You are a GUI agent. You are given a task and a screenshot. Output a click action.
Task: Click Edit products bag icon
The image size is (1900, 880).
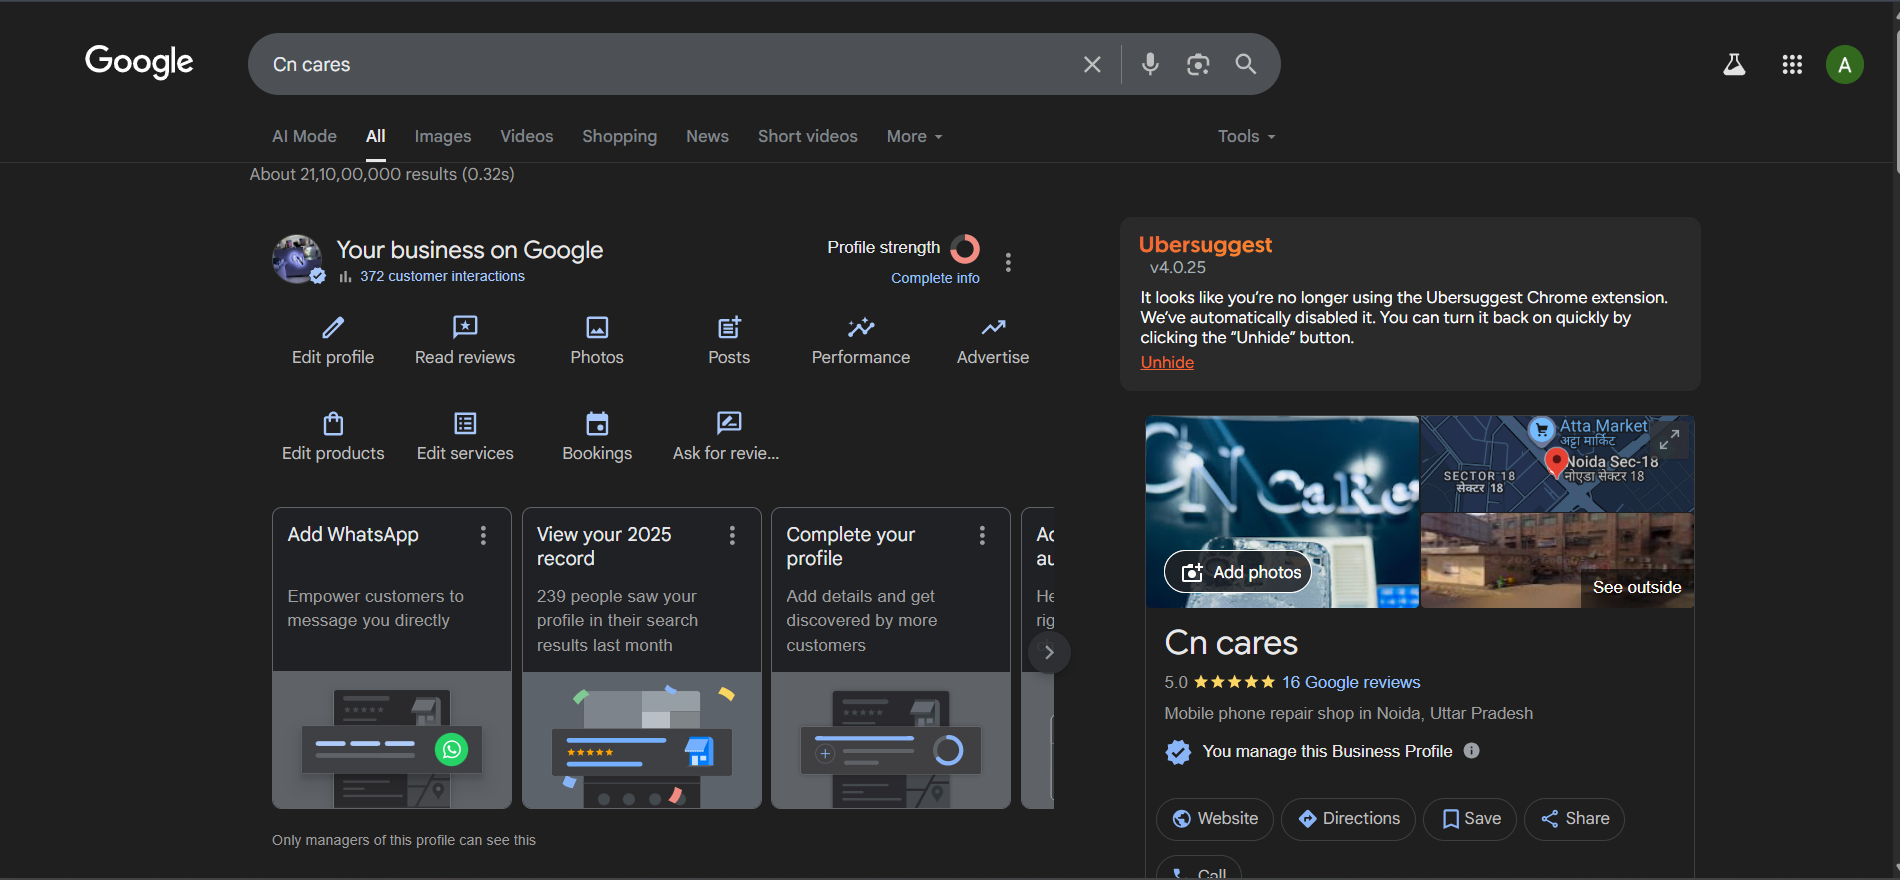pos(333,424)
